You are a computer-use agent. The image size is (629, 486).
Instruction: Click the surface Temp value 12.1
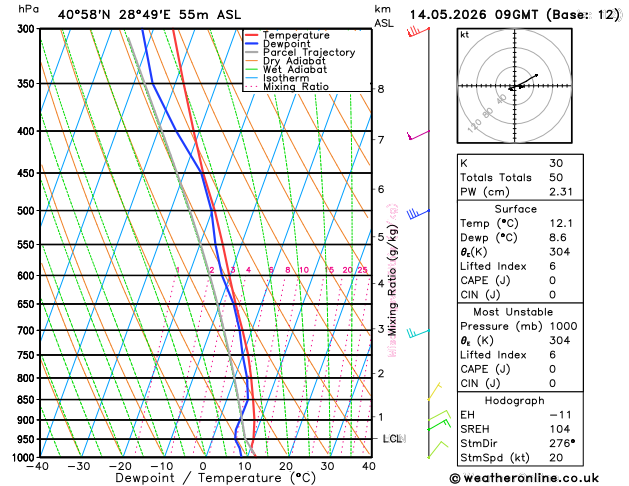(x=561, y=223)
